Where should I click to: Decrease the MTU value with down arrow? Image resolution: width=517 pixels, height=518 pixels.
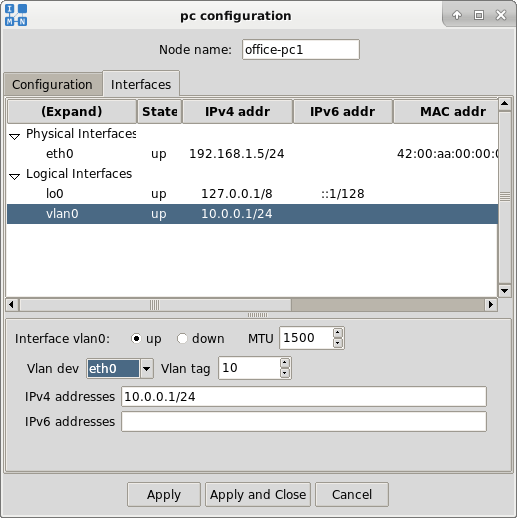click(x=338, y=343)
